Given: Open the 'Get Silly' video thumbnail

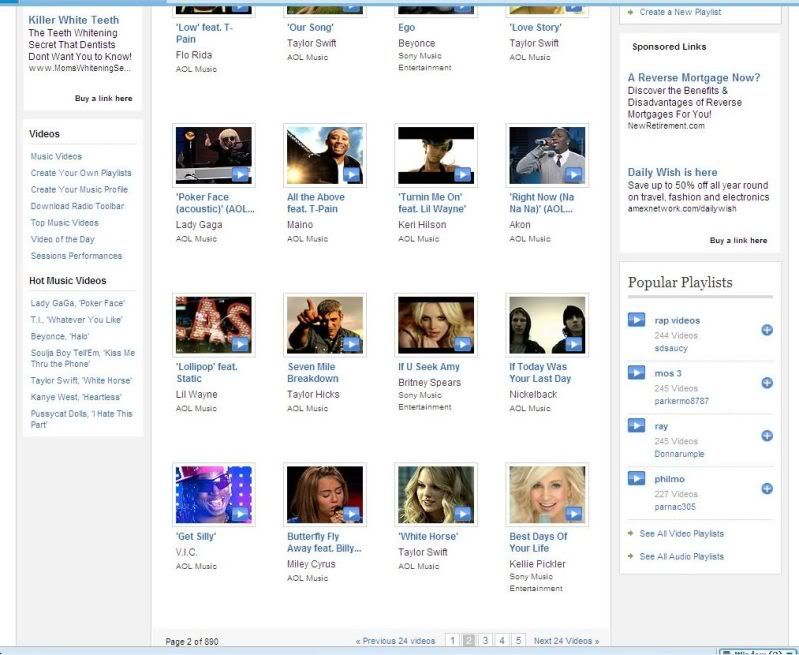Looking at the screenshot, I should pyautogui.click(x=213, y=494).
